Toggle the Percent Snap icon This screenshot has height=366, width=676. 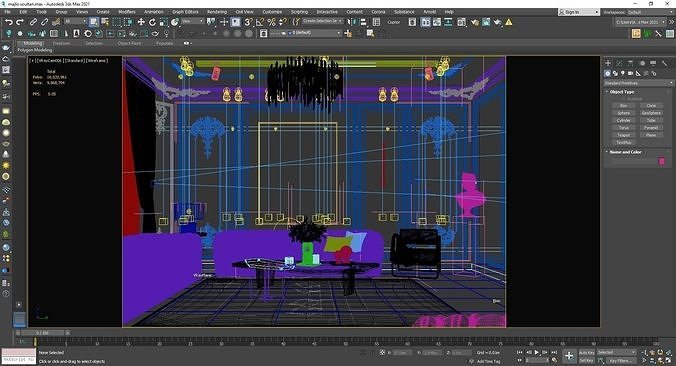pos(271,22)
